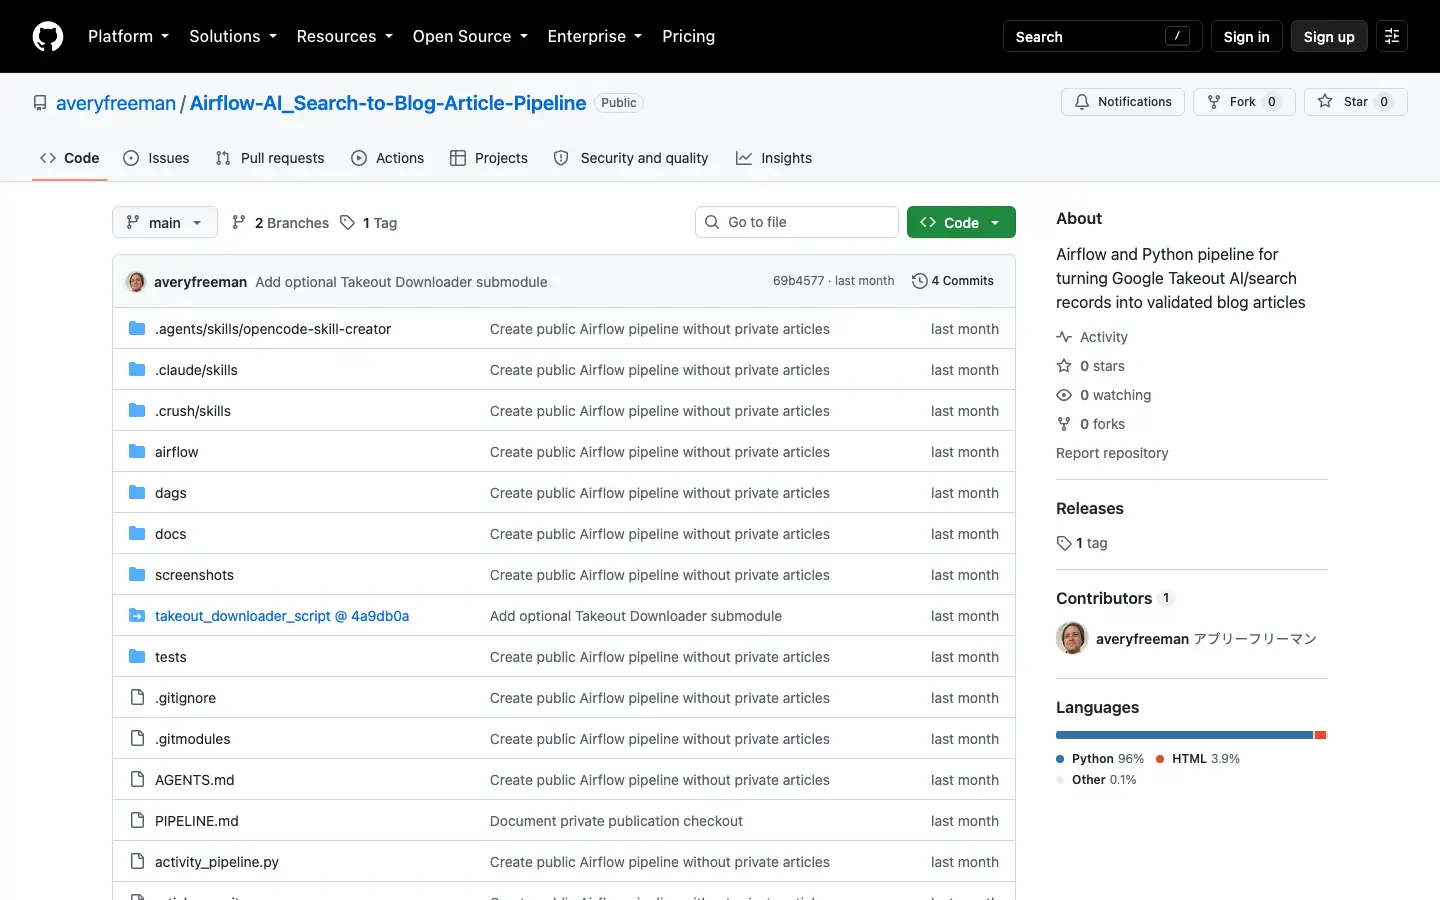Open the 69b4577 commit hash
Viewport: 1440px width, 900px height.
pos(798,281)
